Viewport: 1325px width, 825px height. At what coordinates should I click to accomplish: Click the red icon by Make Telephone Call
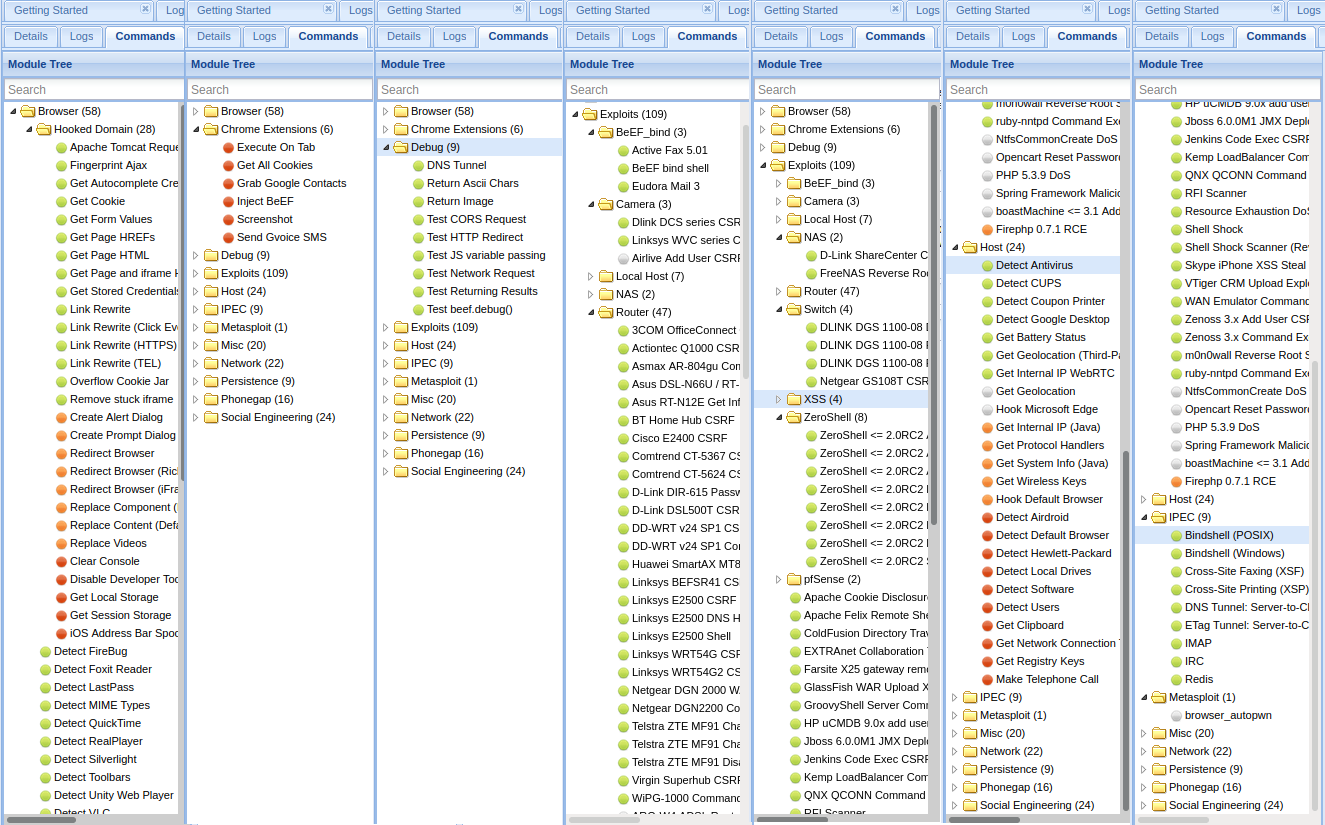click(x=987, y=679)
